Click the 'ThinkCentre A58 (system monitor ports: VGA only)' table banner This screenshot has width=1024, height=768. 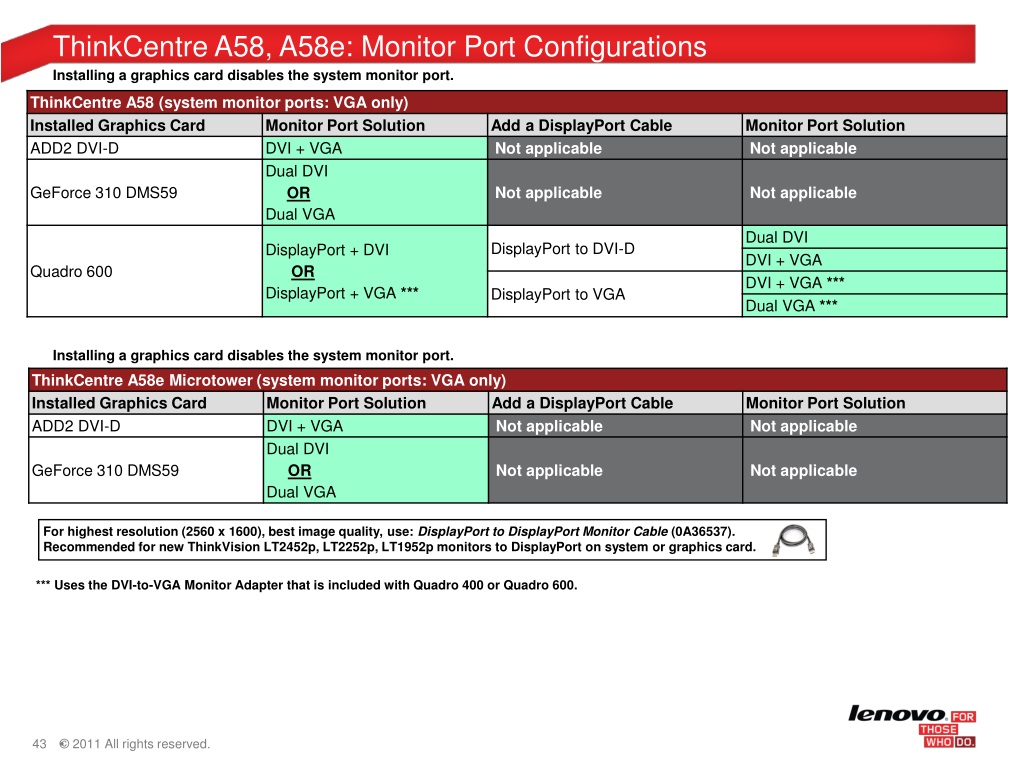[517, 103]
